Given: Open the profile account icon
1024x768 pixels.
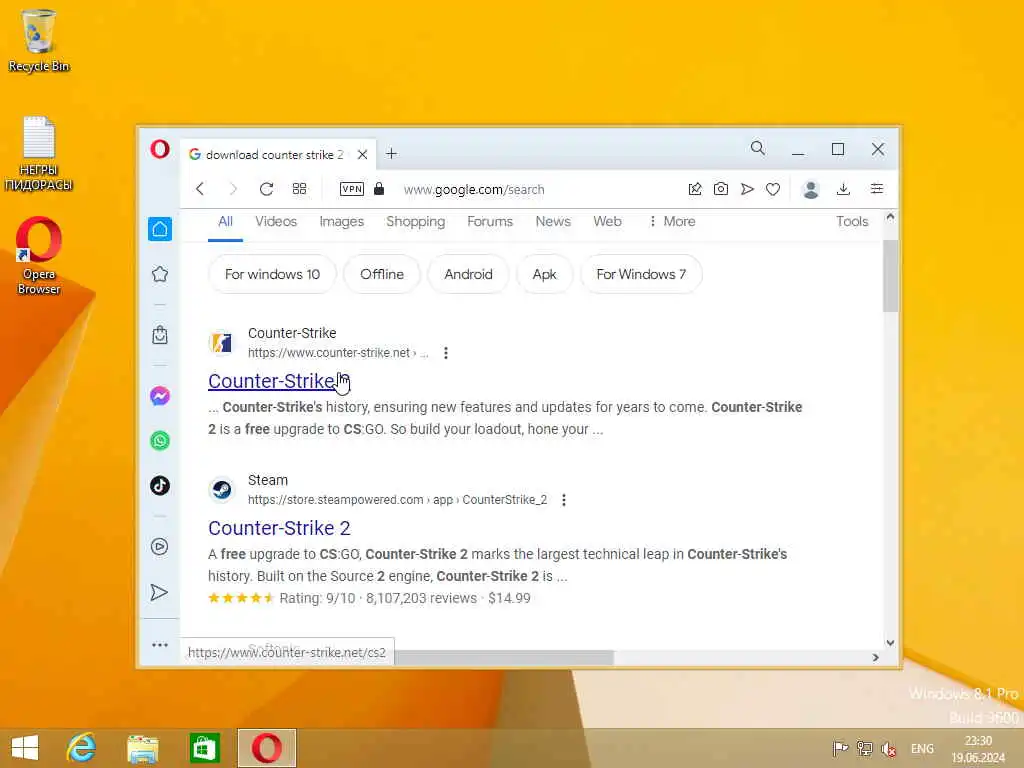Looking at the screenshot, I should pyautogui.click(x=811, y=189).
